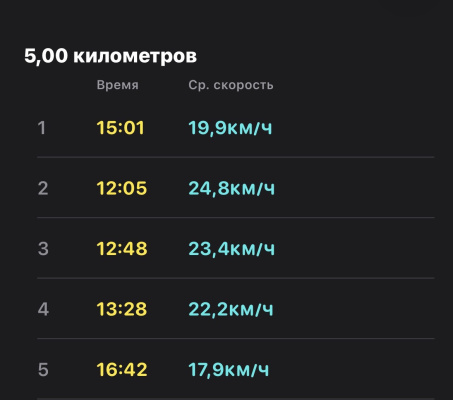Select the time 13:28
This screenshot has width=453, height=400.
coord(122,309)
